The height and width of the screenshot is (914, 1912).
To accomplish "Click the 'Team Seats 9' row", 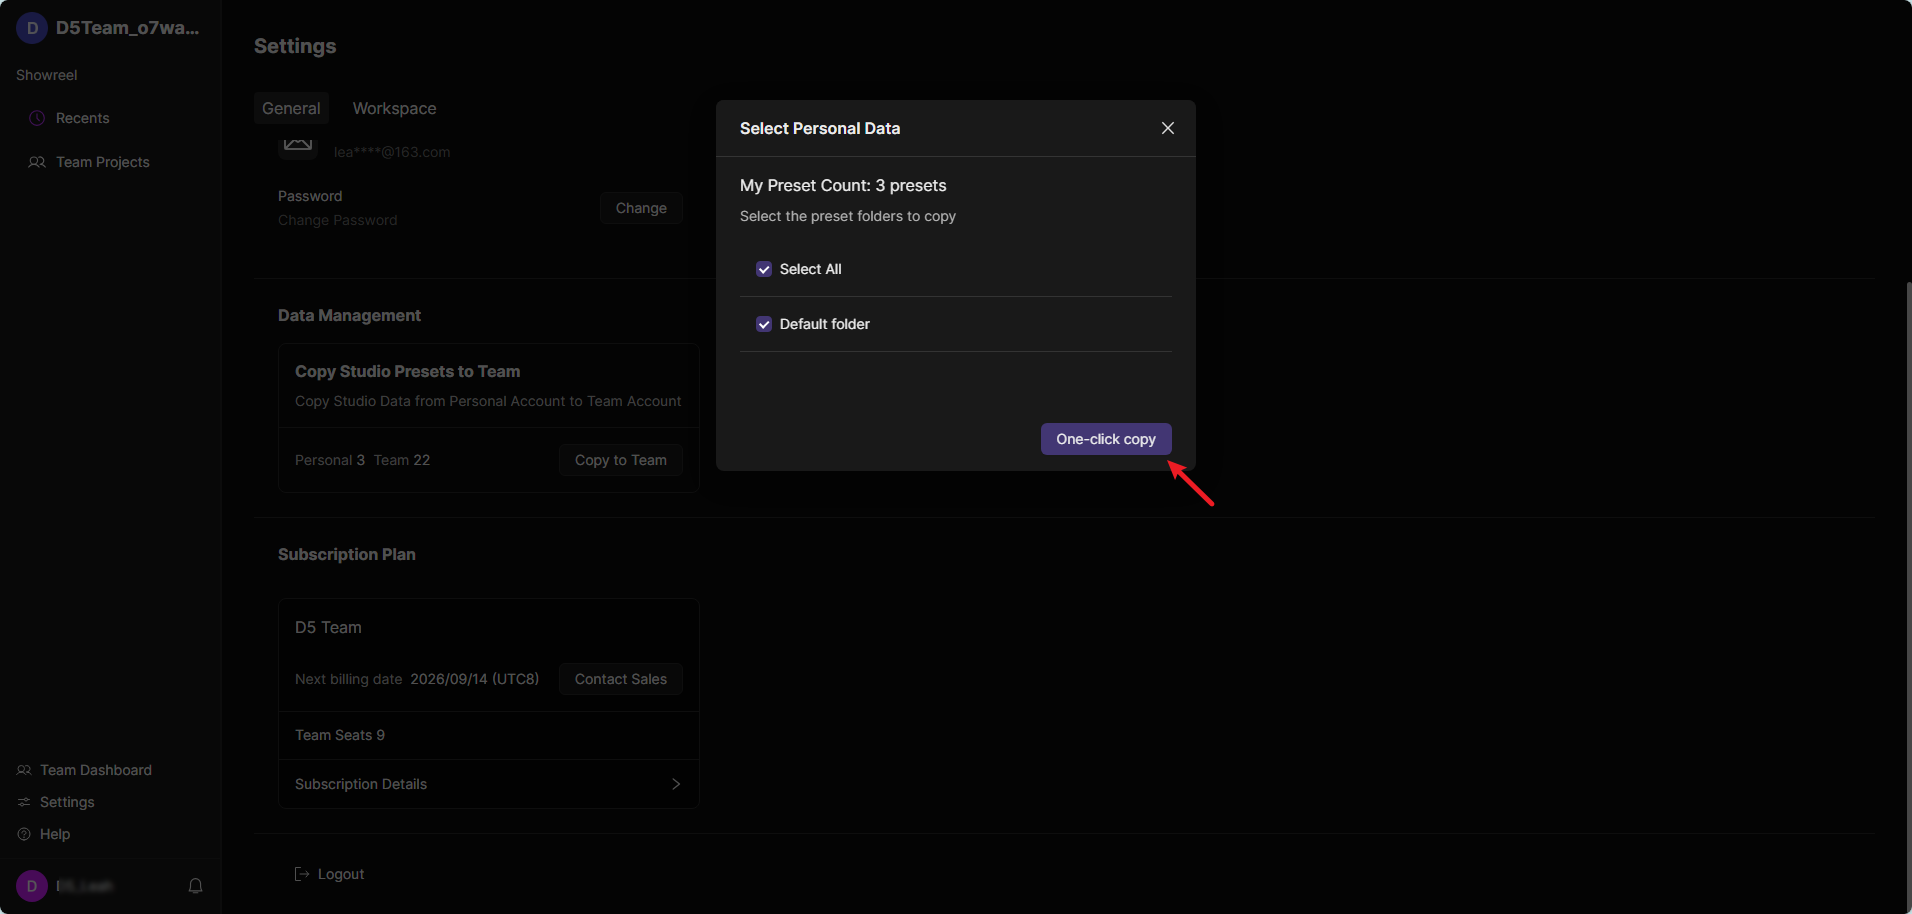I will point(488,735).
